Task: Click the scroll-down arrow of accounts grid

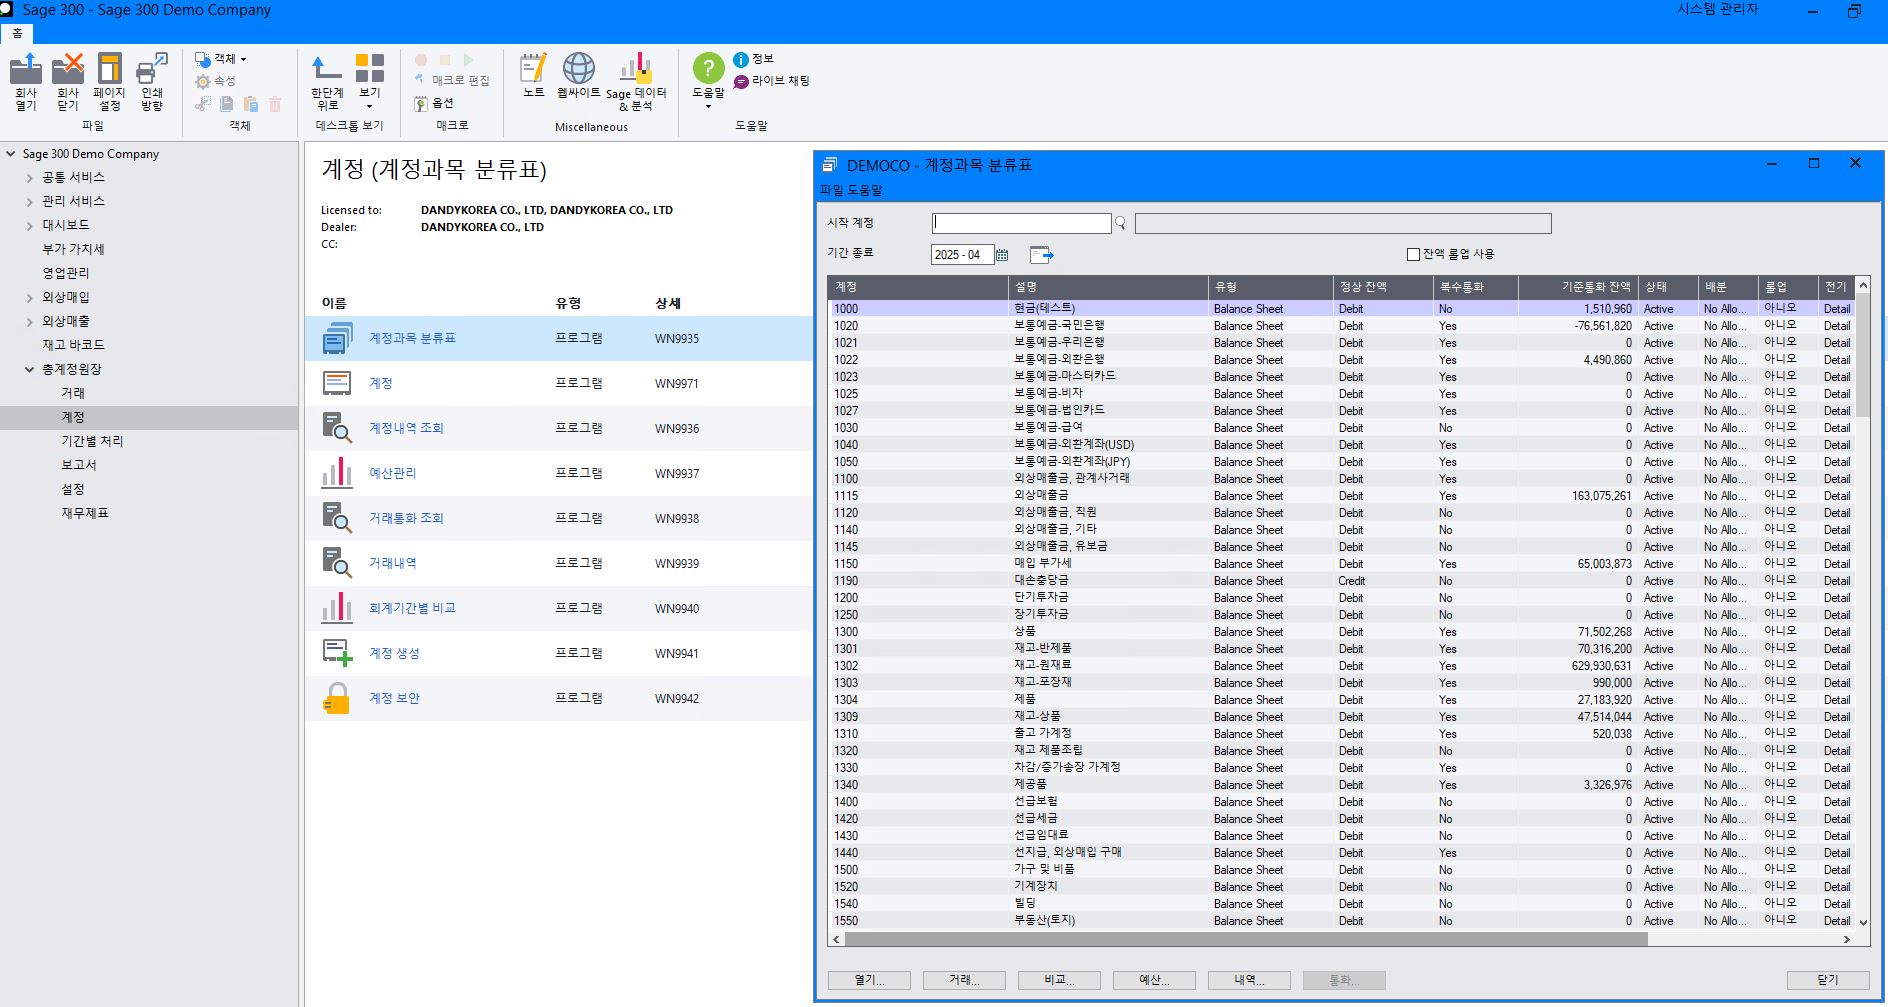Action: [1863, 922]
